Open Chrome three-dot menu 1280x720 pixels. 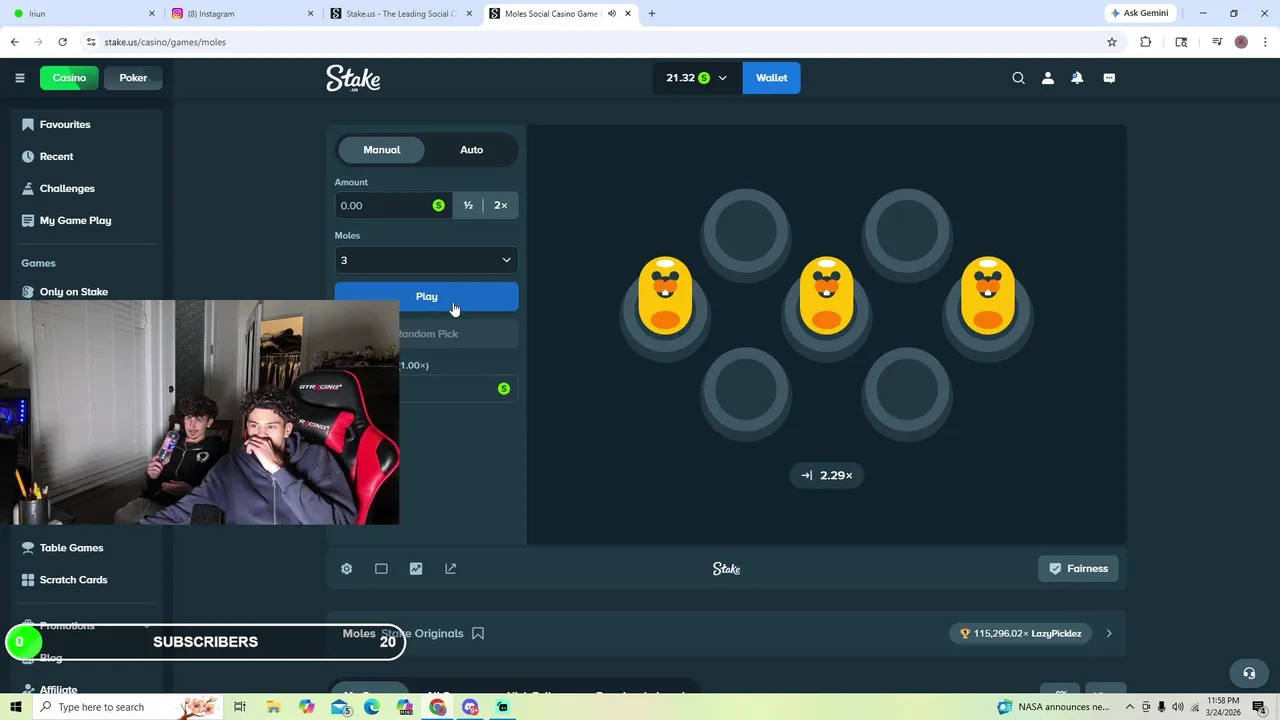click(1264, 42)
